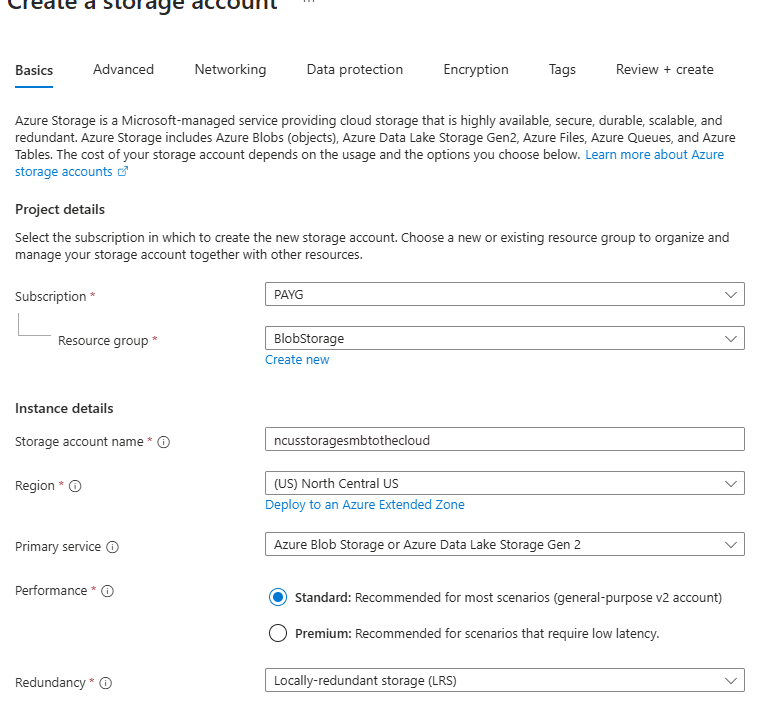Click info icon next to Redundancy
768x724 pixels.
click(105, 683)
